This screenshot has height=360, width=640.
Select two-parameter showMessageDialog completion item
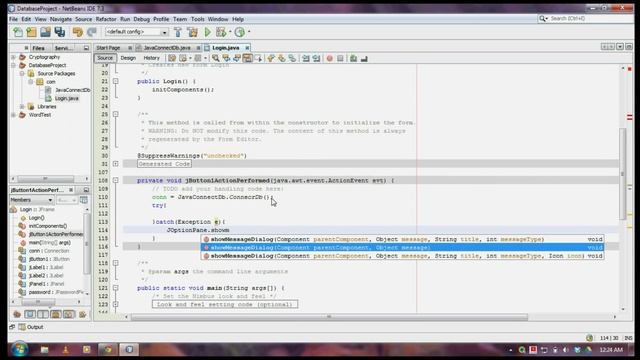(x=402, y=247)
